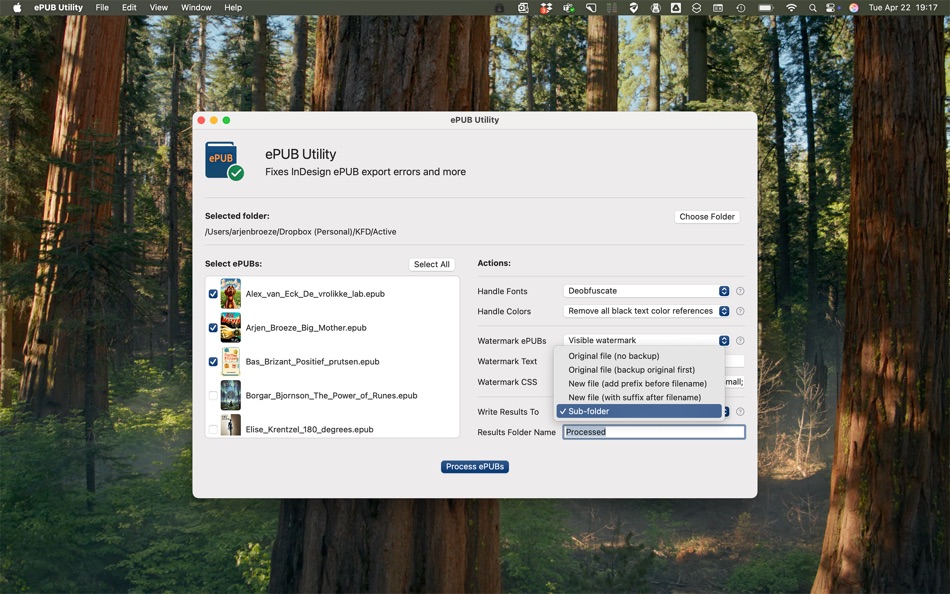Click the Bas_Brizant_Positief_prutsen.epub filename

pos(313,361)
